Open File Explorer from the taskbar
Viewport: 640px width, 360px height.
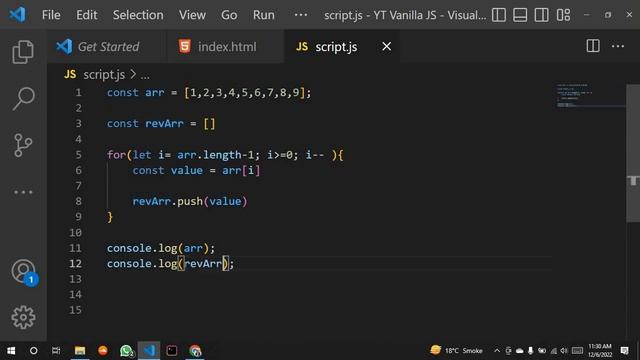pos(80,351)
